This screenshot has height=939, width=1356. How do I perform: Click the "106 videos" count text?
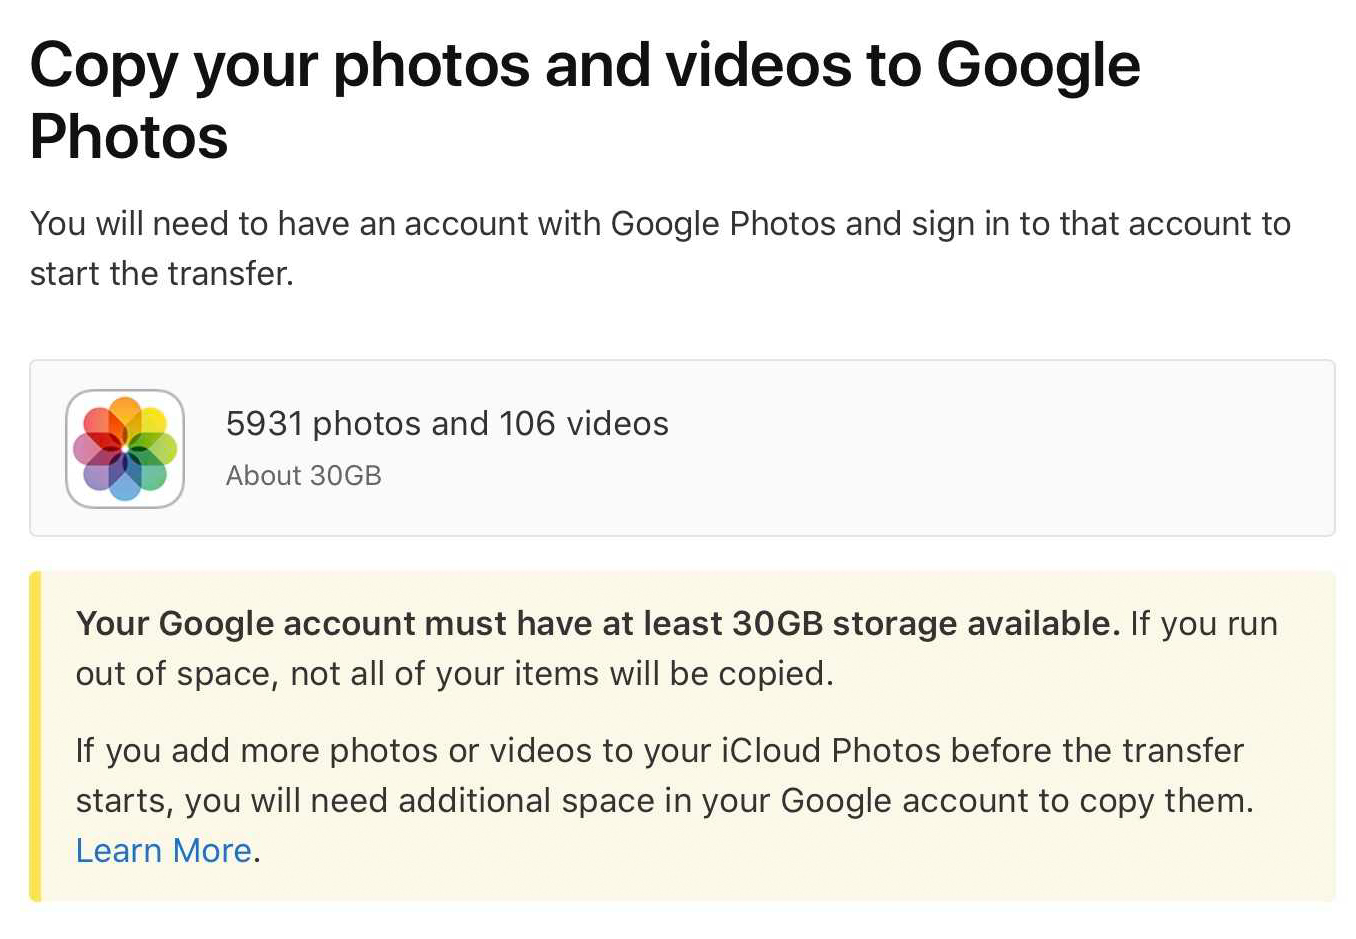click(584, 424)
